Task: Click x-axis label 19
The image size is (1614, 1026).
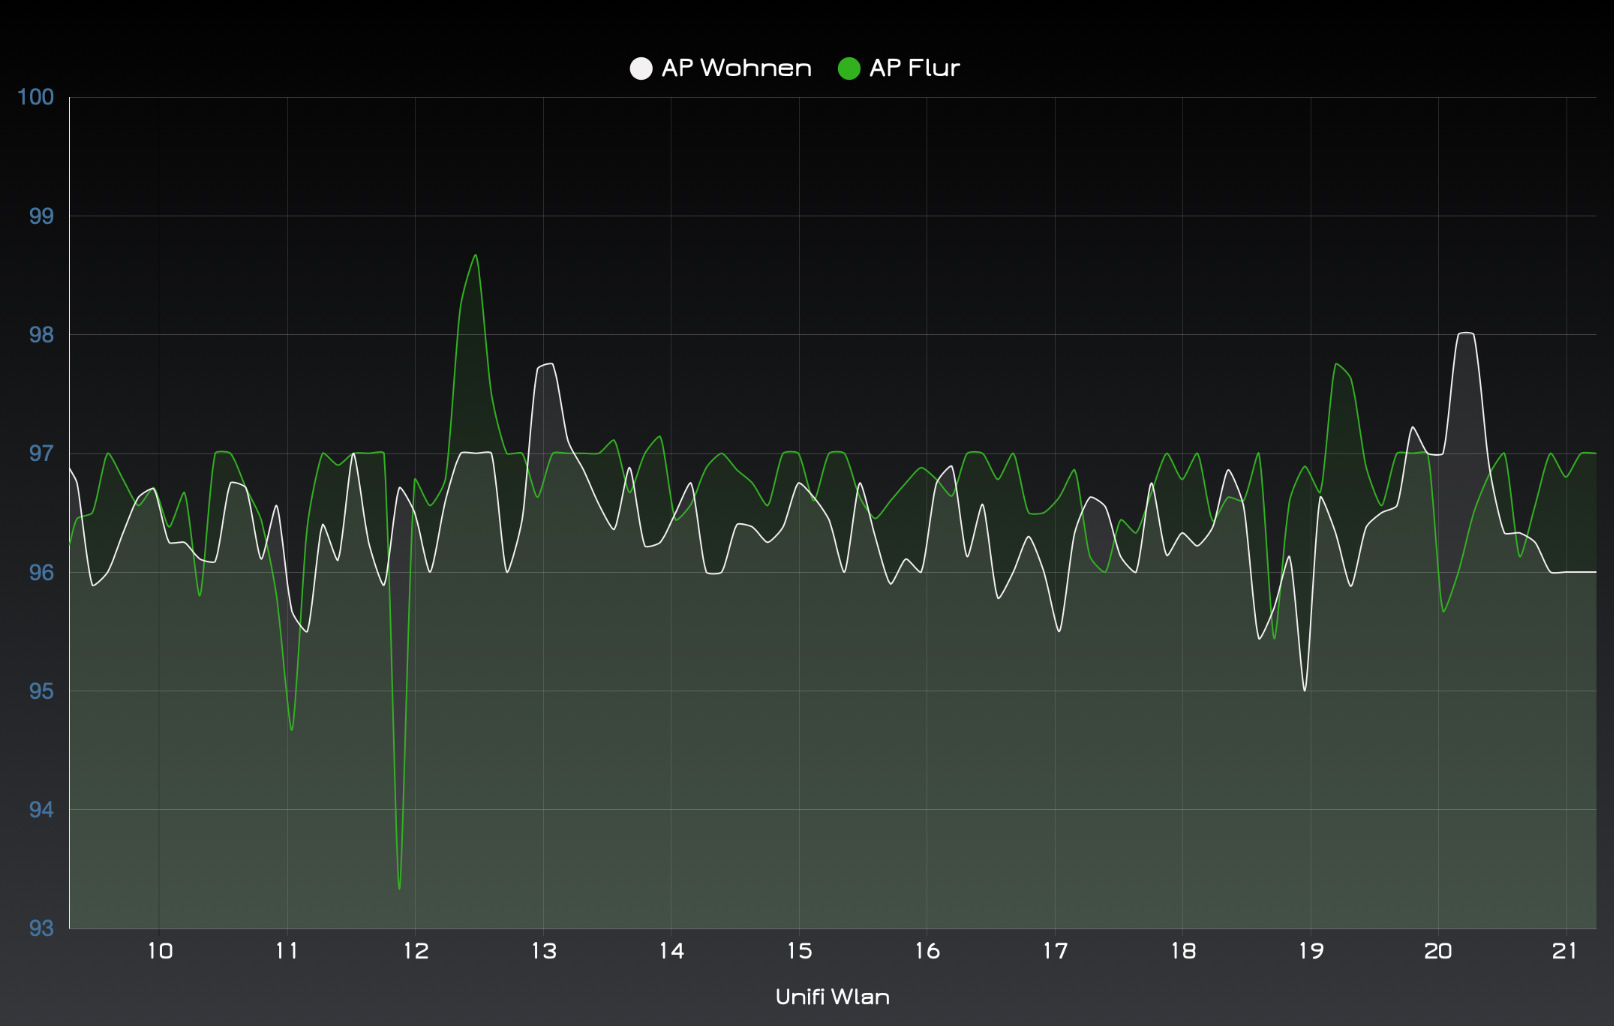Action: [x=1311, y=951]
